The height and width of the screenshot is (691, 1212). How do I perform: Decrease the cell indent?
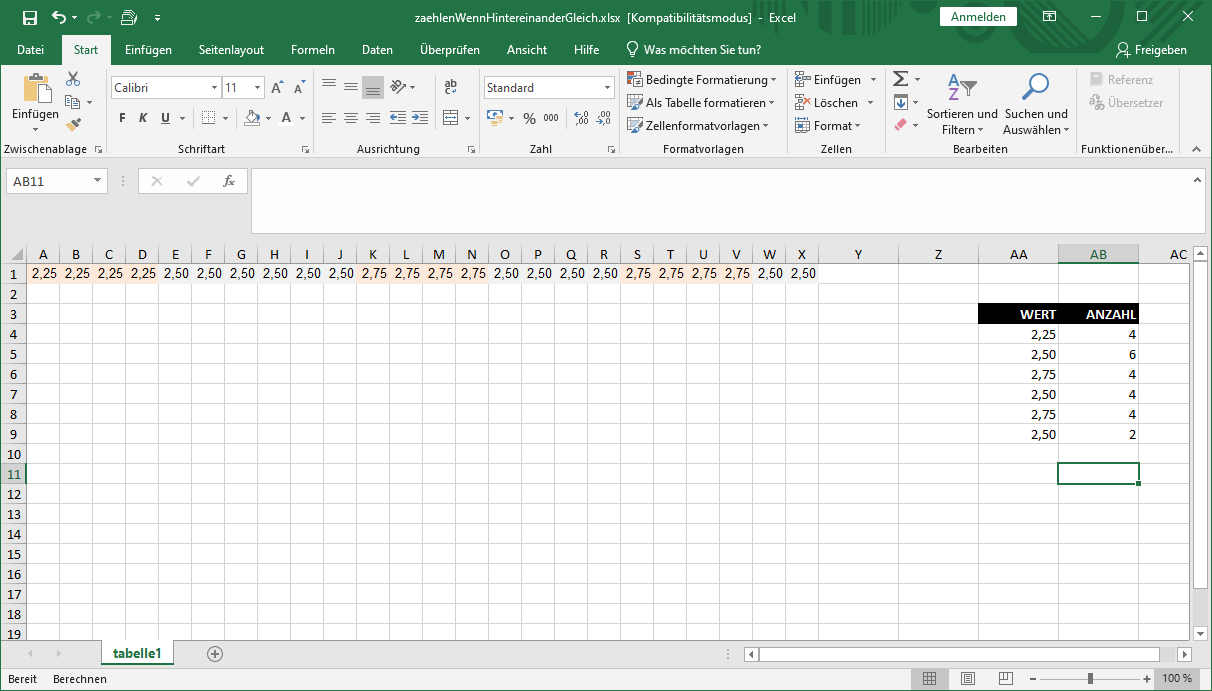(398, 118)
